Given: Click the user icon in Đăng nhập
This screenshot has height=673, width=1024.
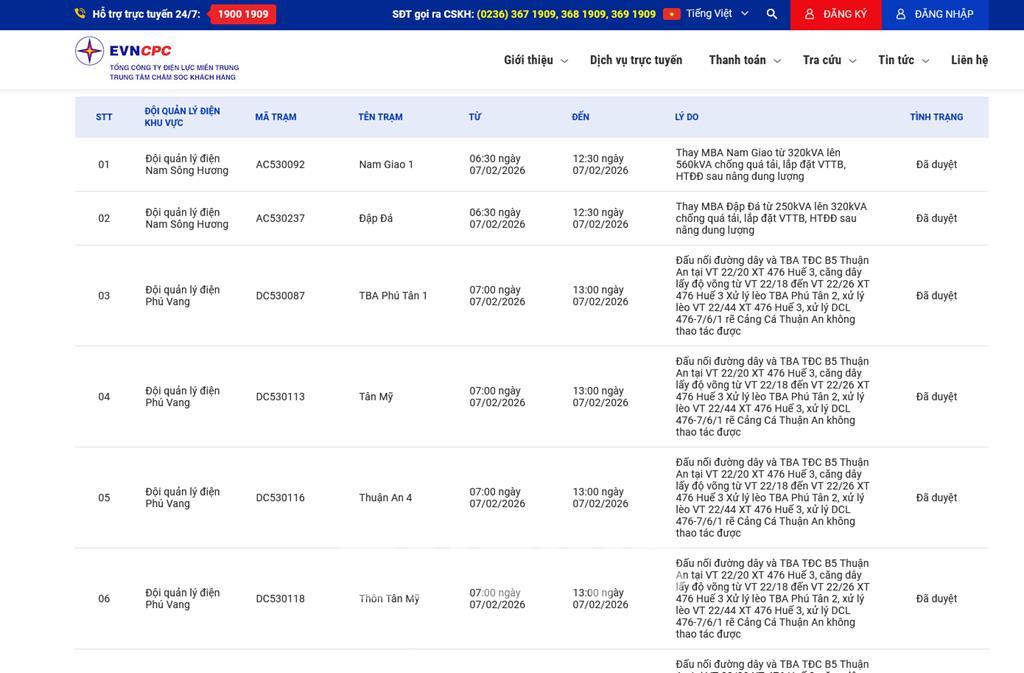Looking at the screenshot, I should 901,14.
